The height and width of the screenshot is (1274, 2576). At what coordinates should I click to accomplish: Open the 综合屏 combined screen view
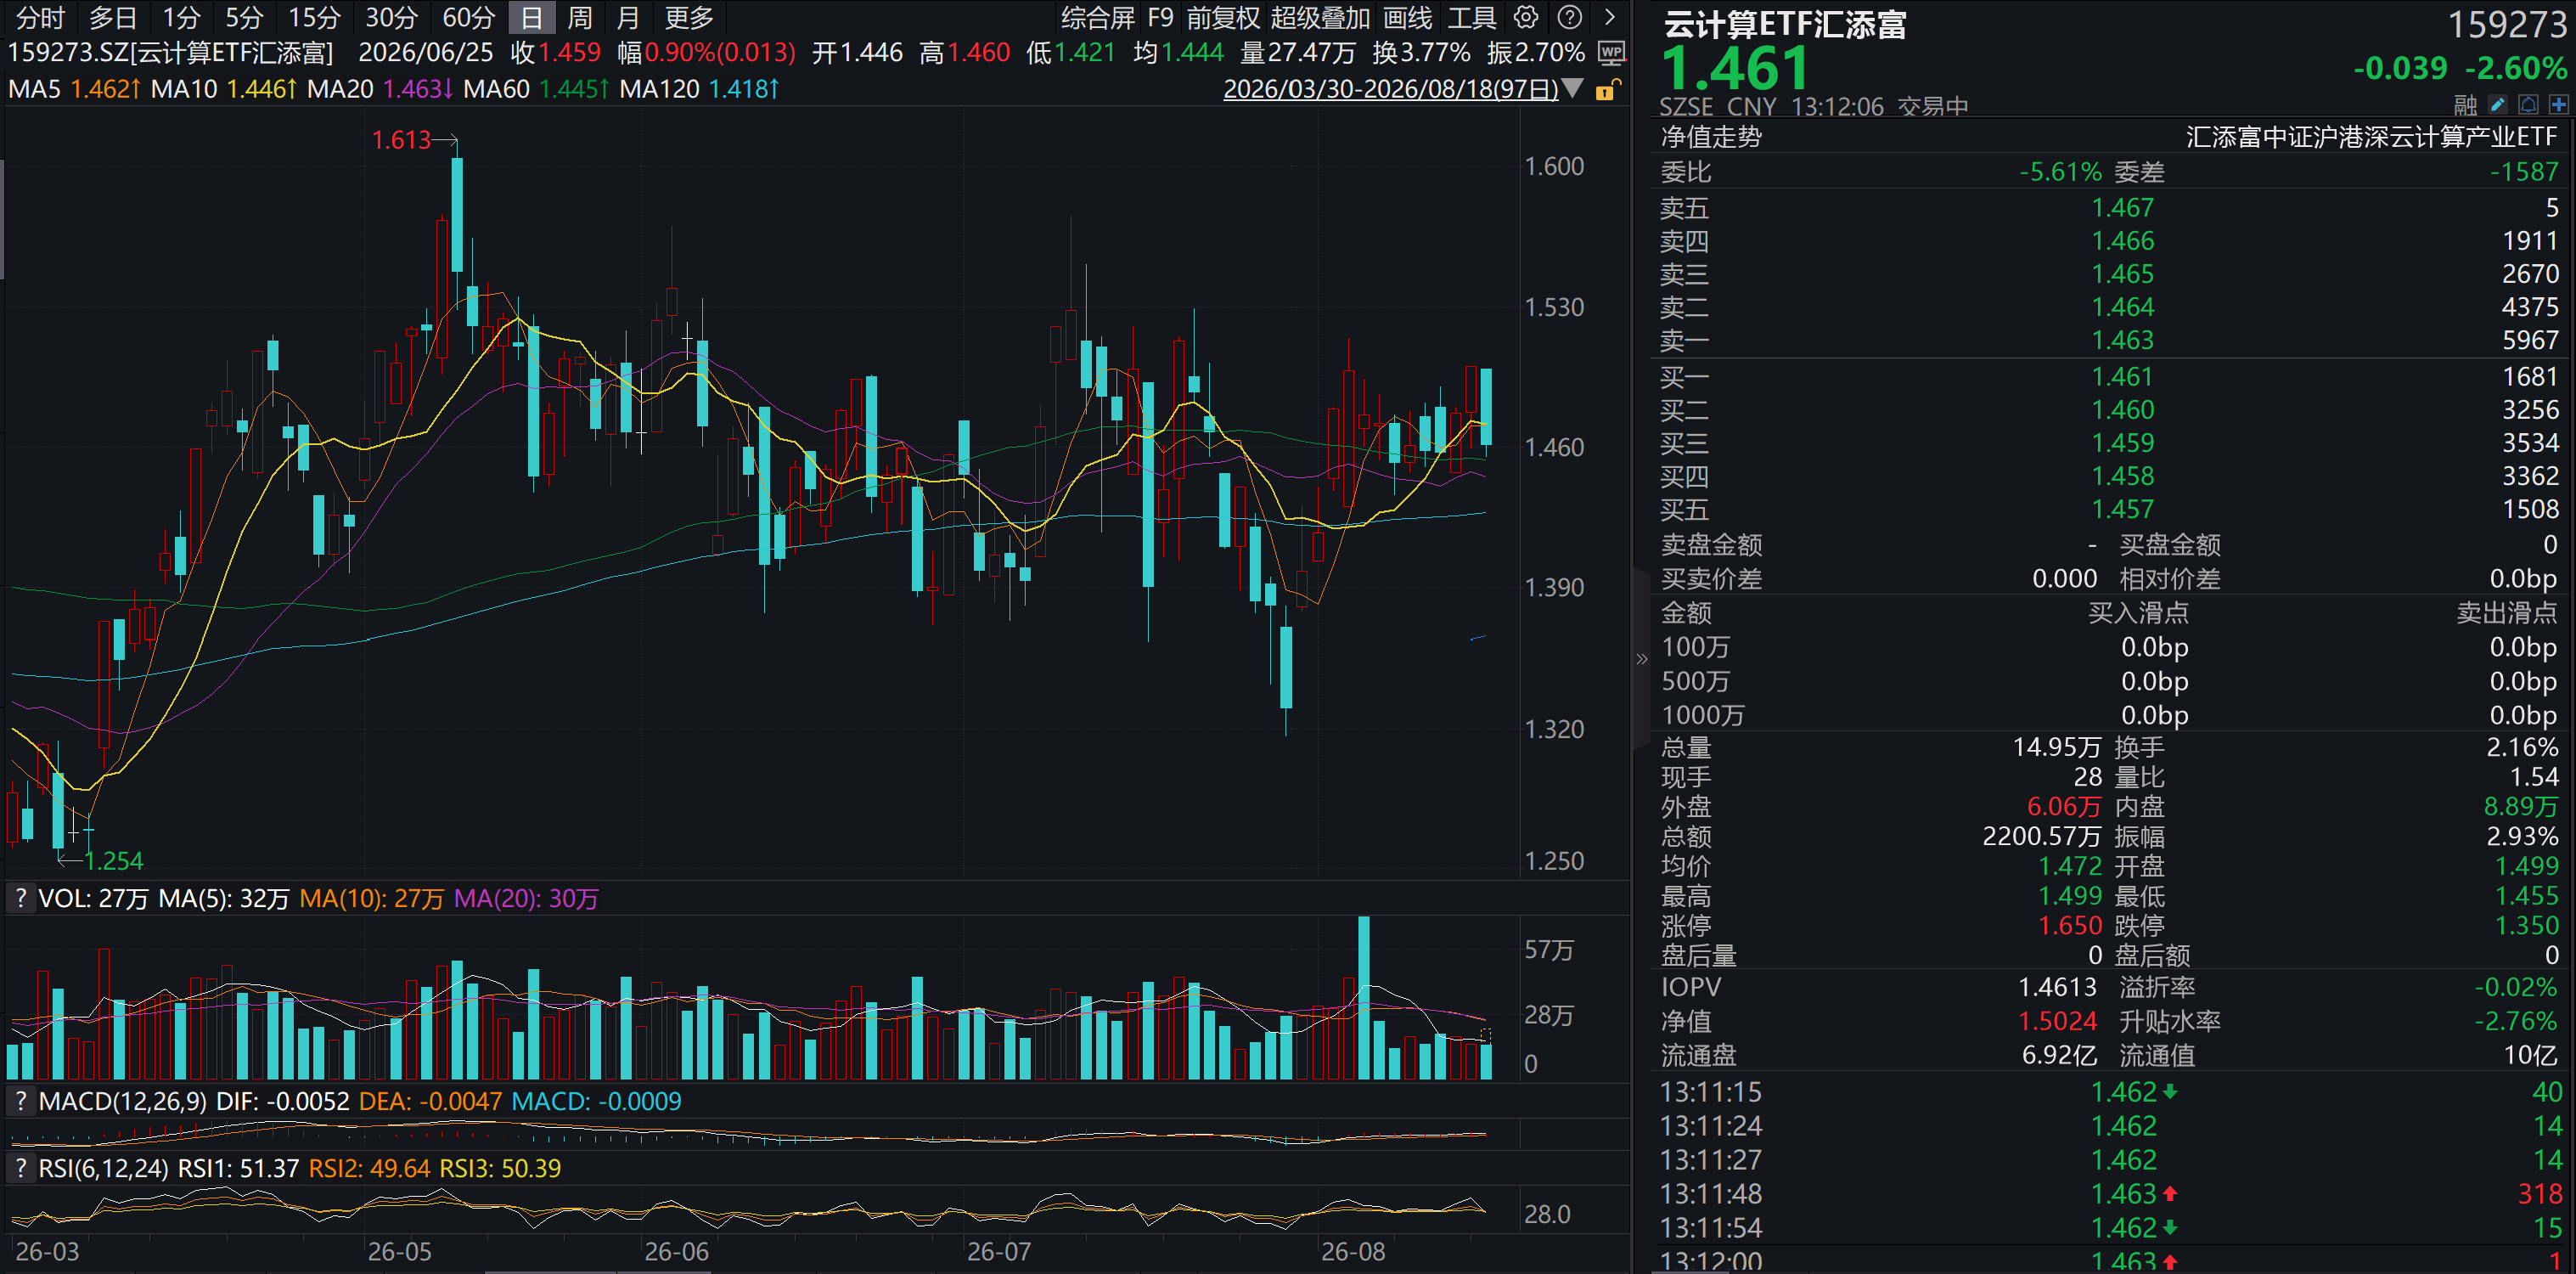click(x=1098, y=18)
